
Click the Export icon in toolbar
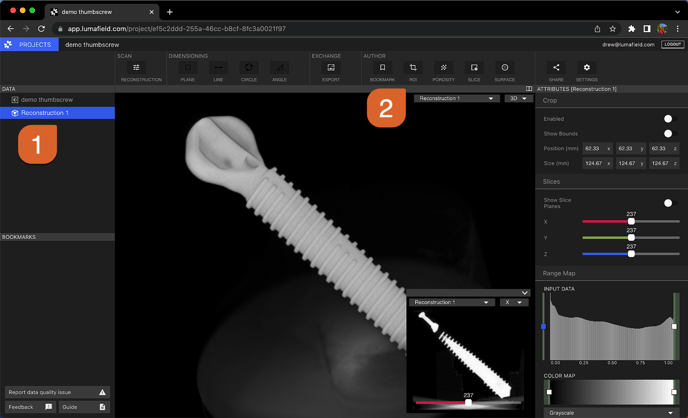point(331,70)
